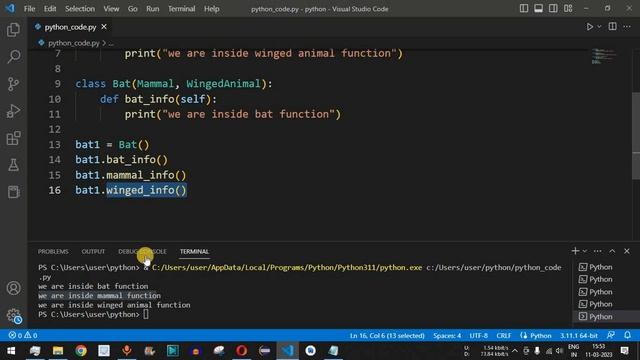Open feedback icon in status bar
640x360 pixels.
point(611,335)
